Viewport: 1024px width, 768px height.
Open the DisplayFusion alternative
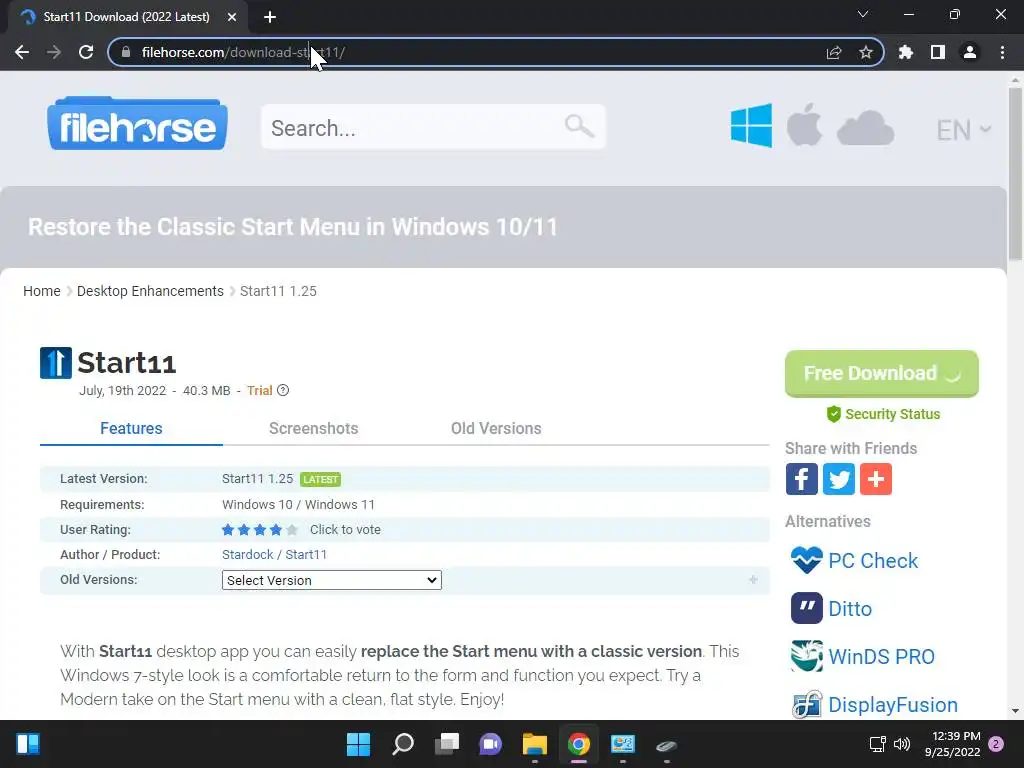(874, 705)
